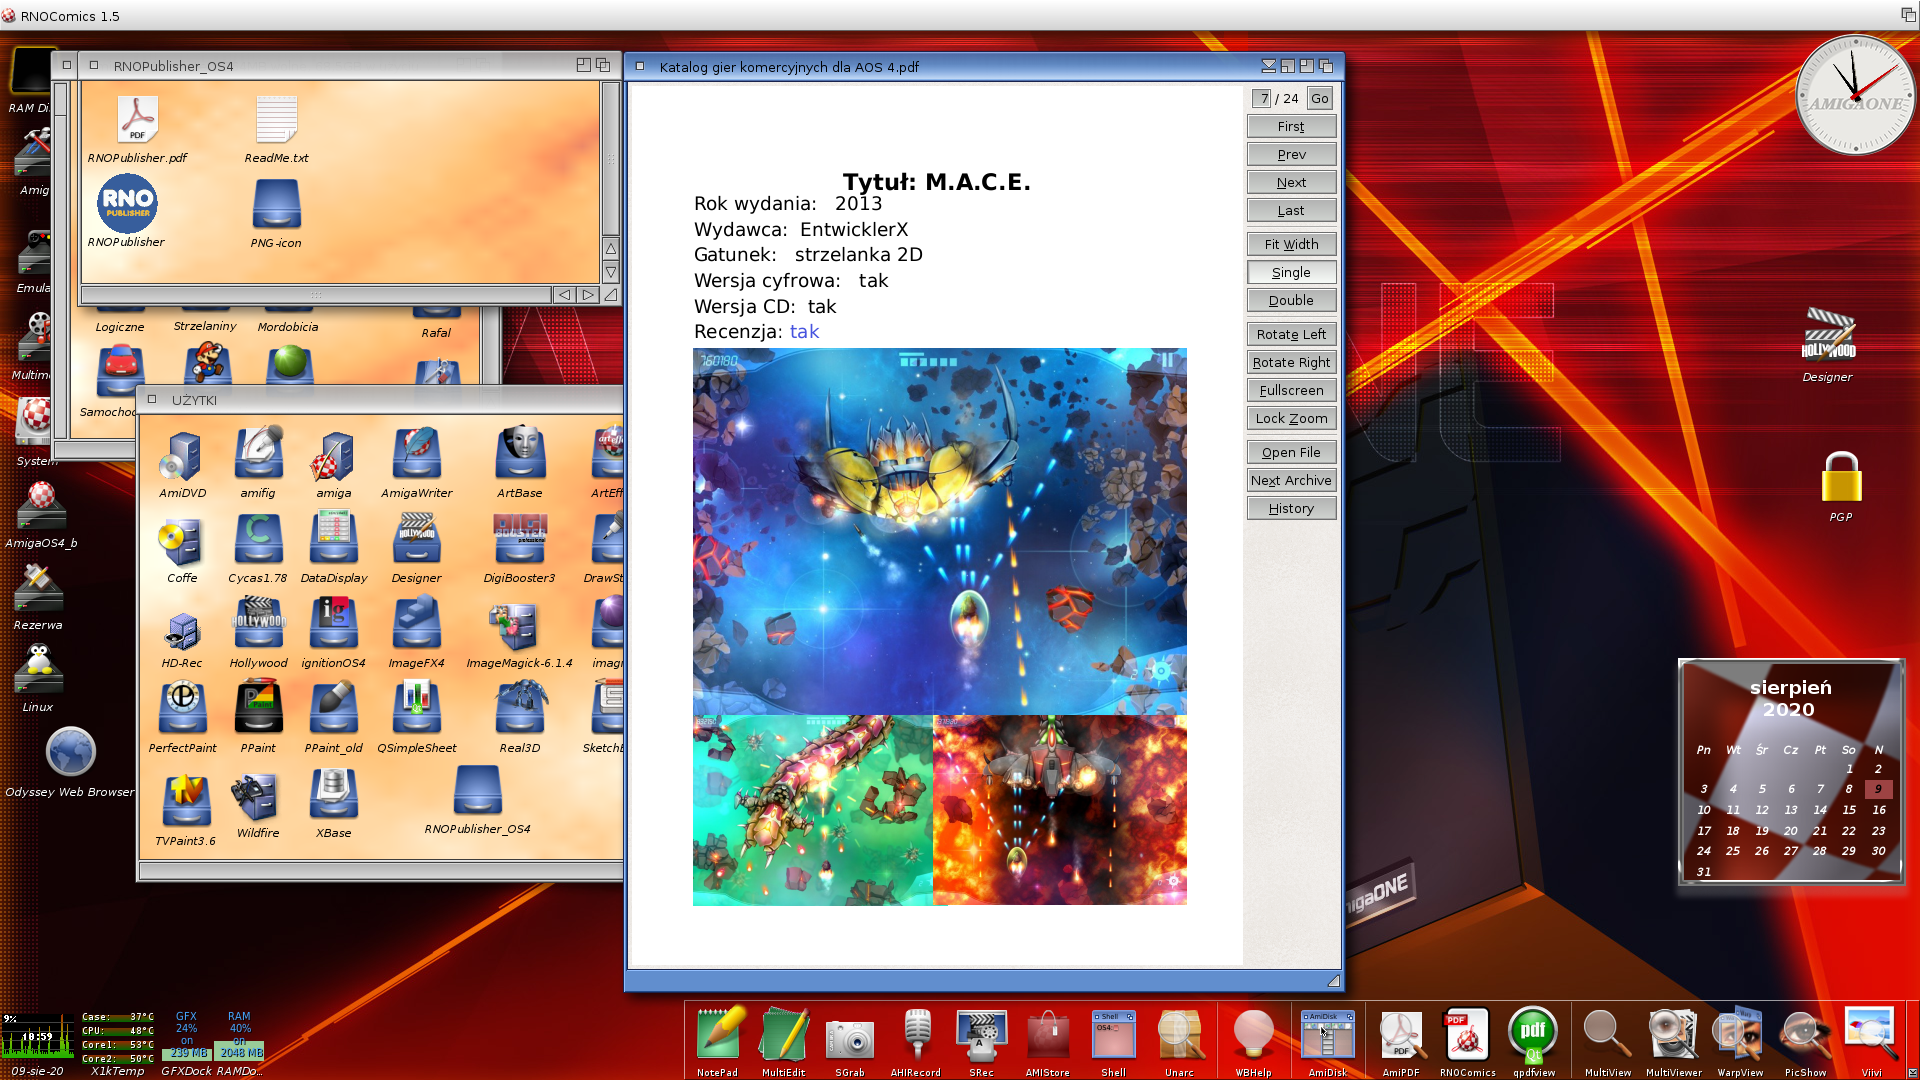Click the fiery spaceship screenshot
The width and height of the screenshot is (1920, 1080).
tap(1060, 810)
